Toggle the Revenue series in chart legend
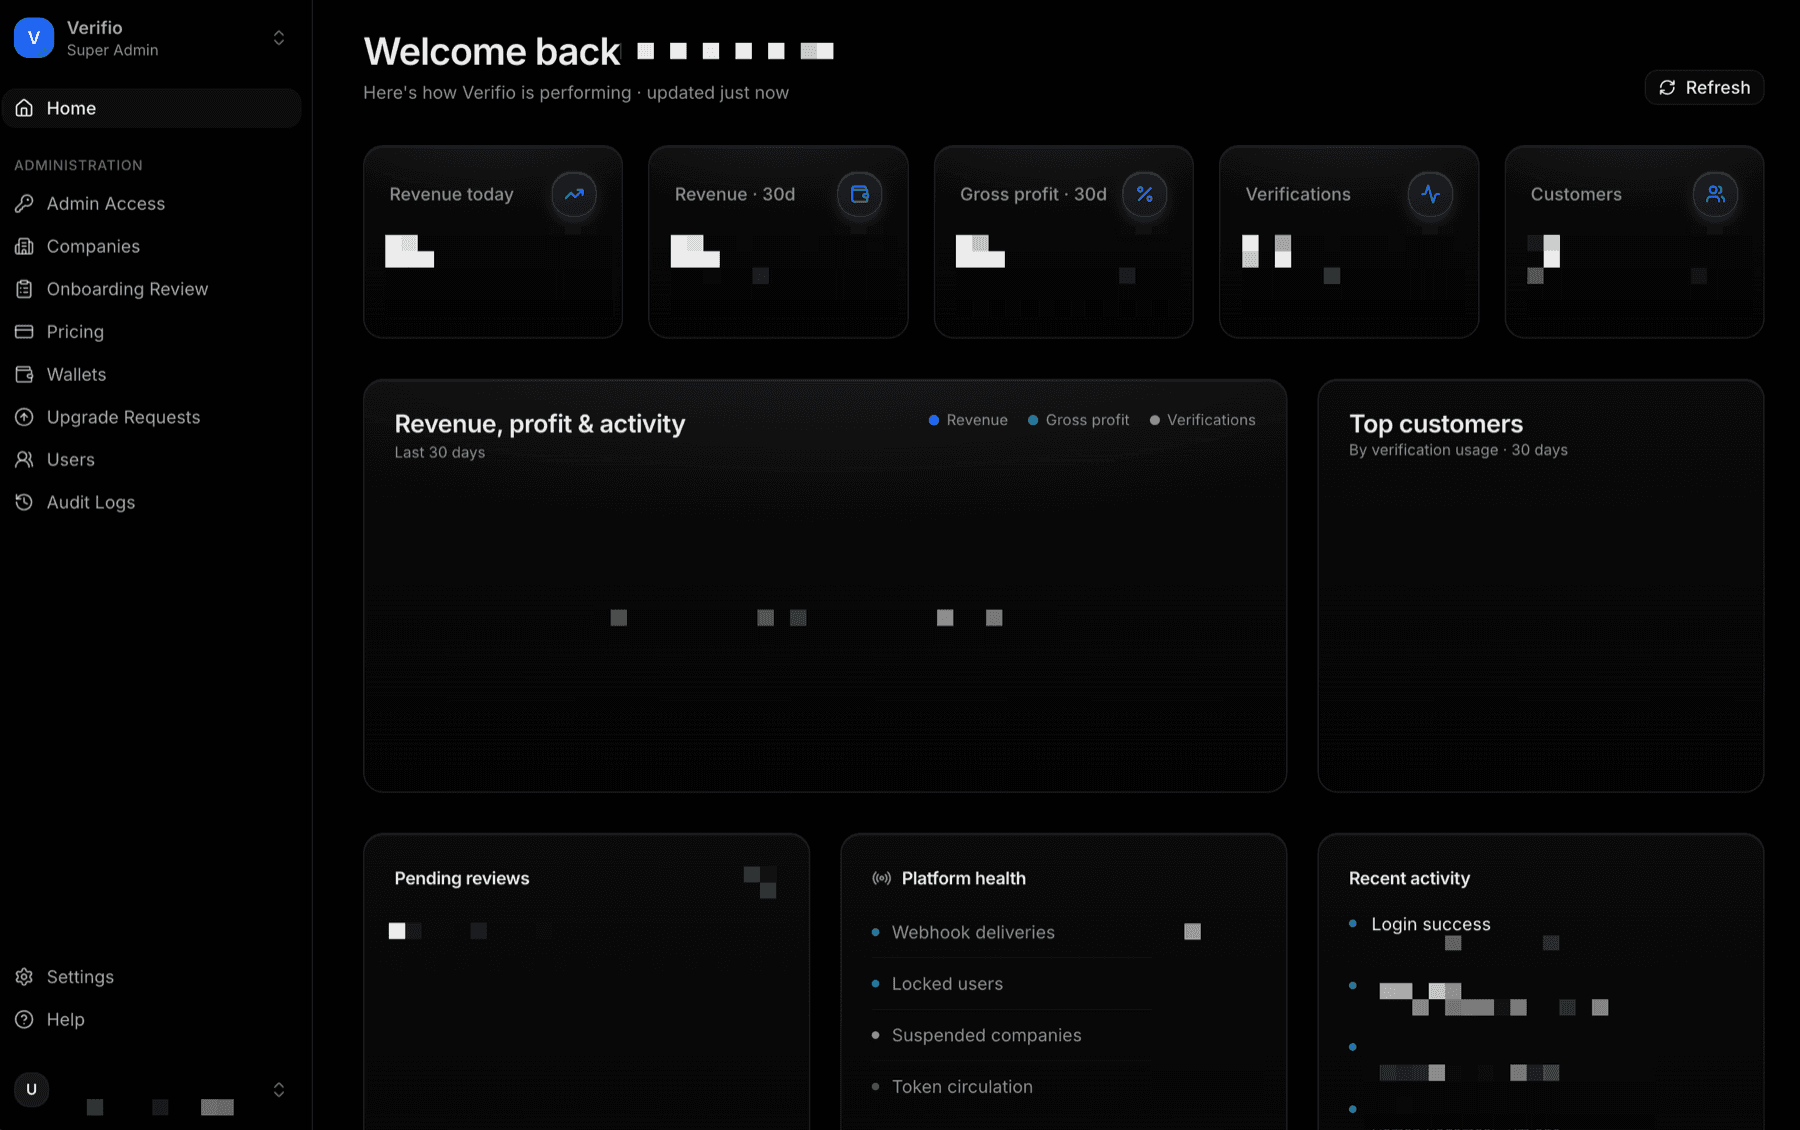This screenshot has height=1130, width=1800. click(968, 420)
